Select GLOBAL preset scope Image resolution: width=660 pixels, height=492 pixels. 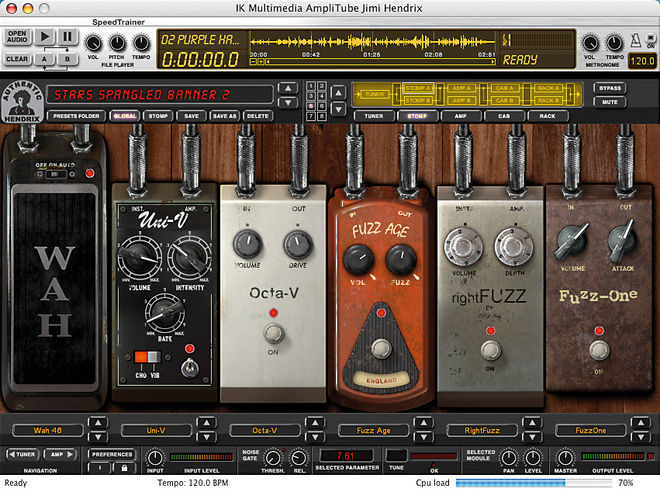pyautogui.click(x=125, y=116)
